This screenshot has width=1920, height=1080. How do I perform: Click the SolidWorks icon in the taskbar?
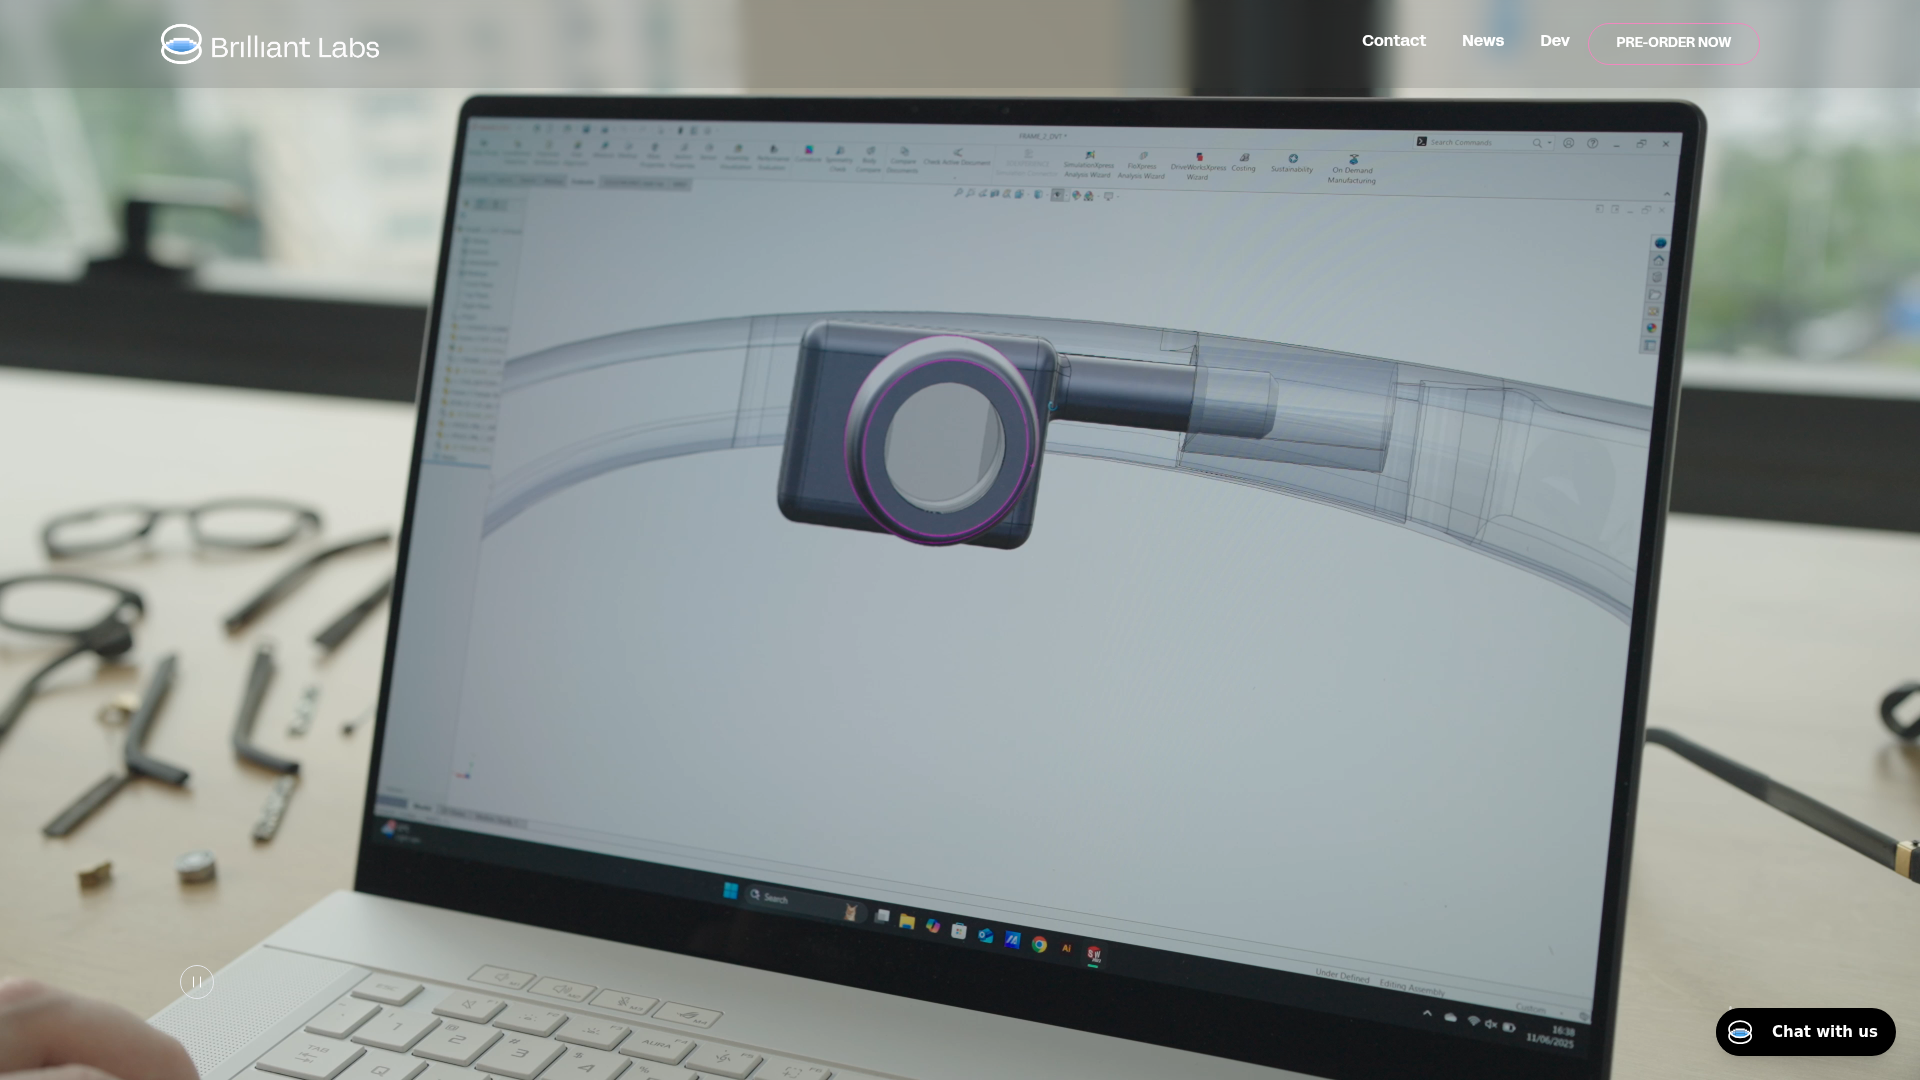click(1093, 954)
